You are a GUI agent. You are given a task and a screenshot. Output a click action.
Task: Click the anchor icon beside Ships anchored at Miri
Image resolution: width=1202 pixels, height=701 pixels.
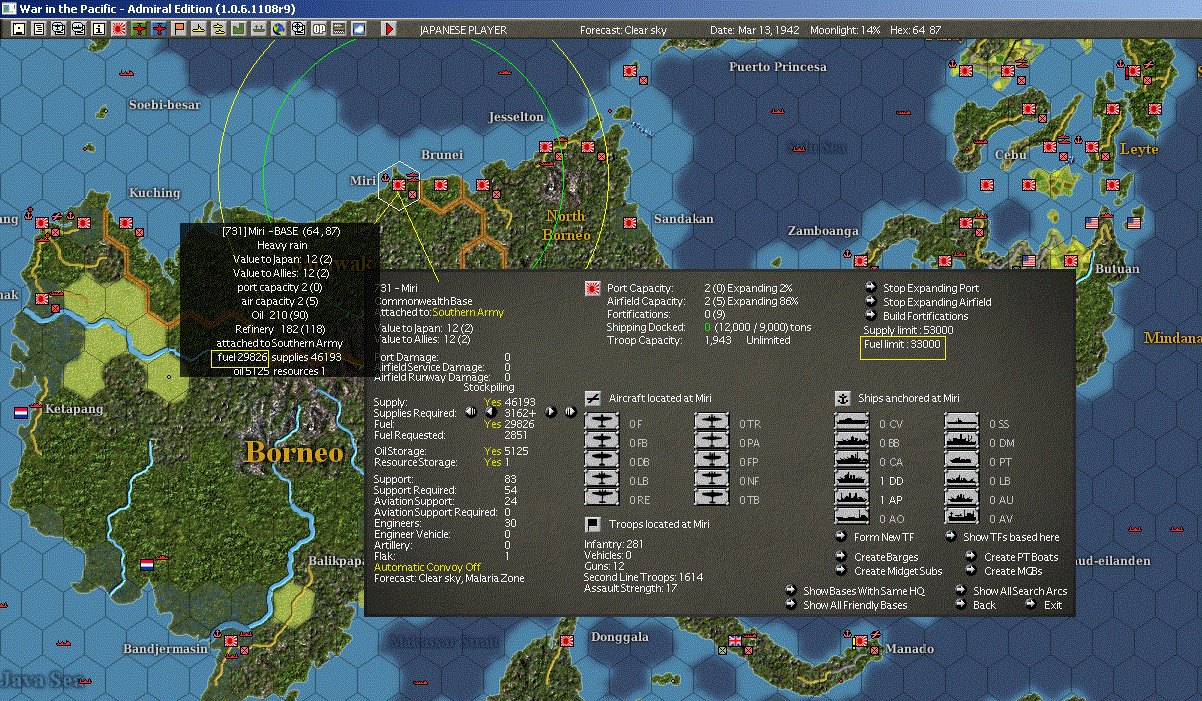(842, 398)
